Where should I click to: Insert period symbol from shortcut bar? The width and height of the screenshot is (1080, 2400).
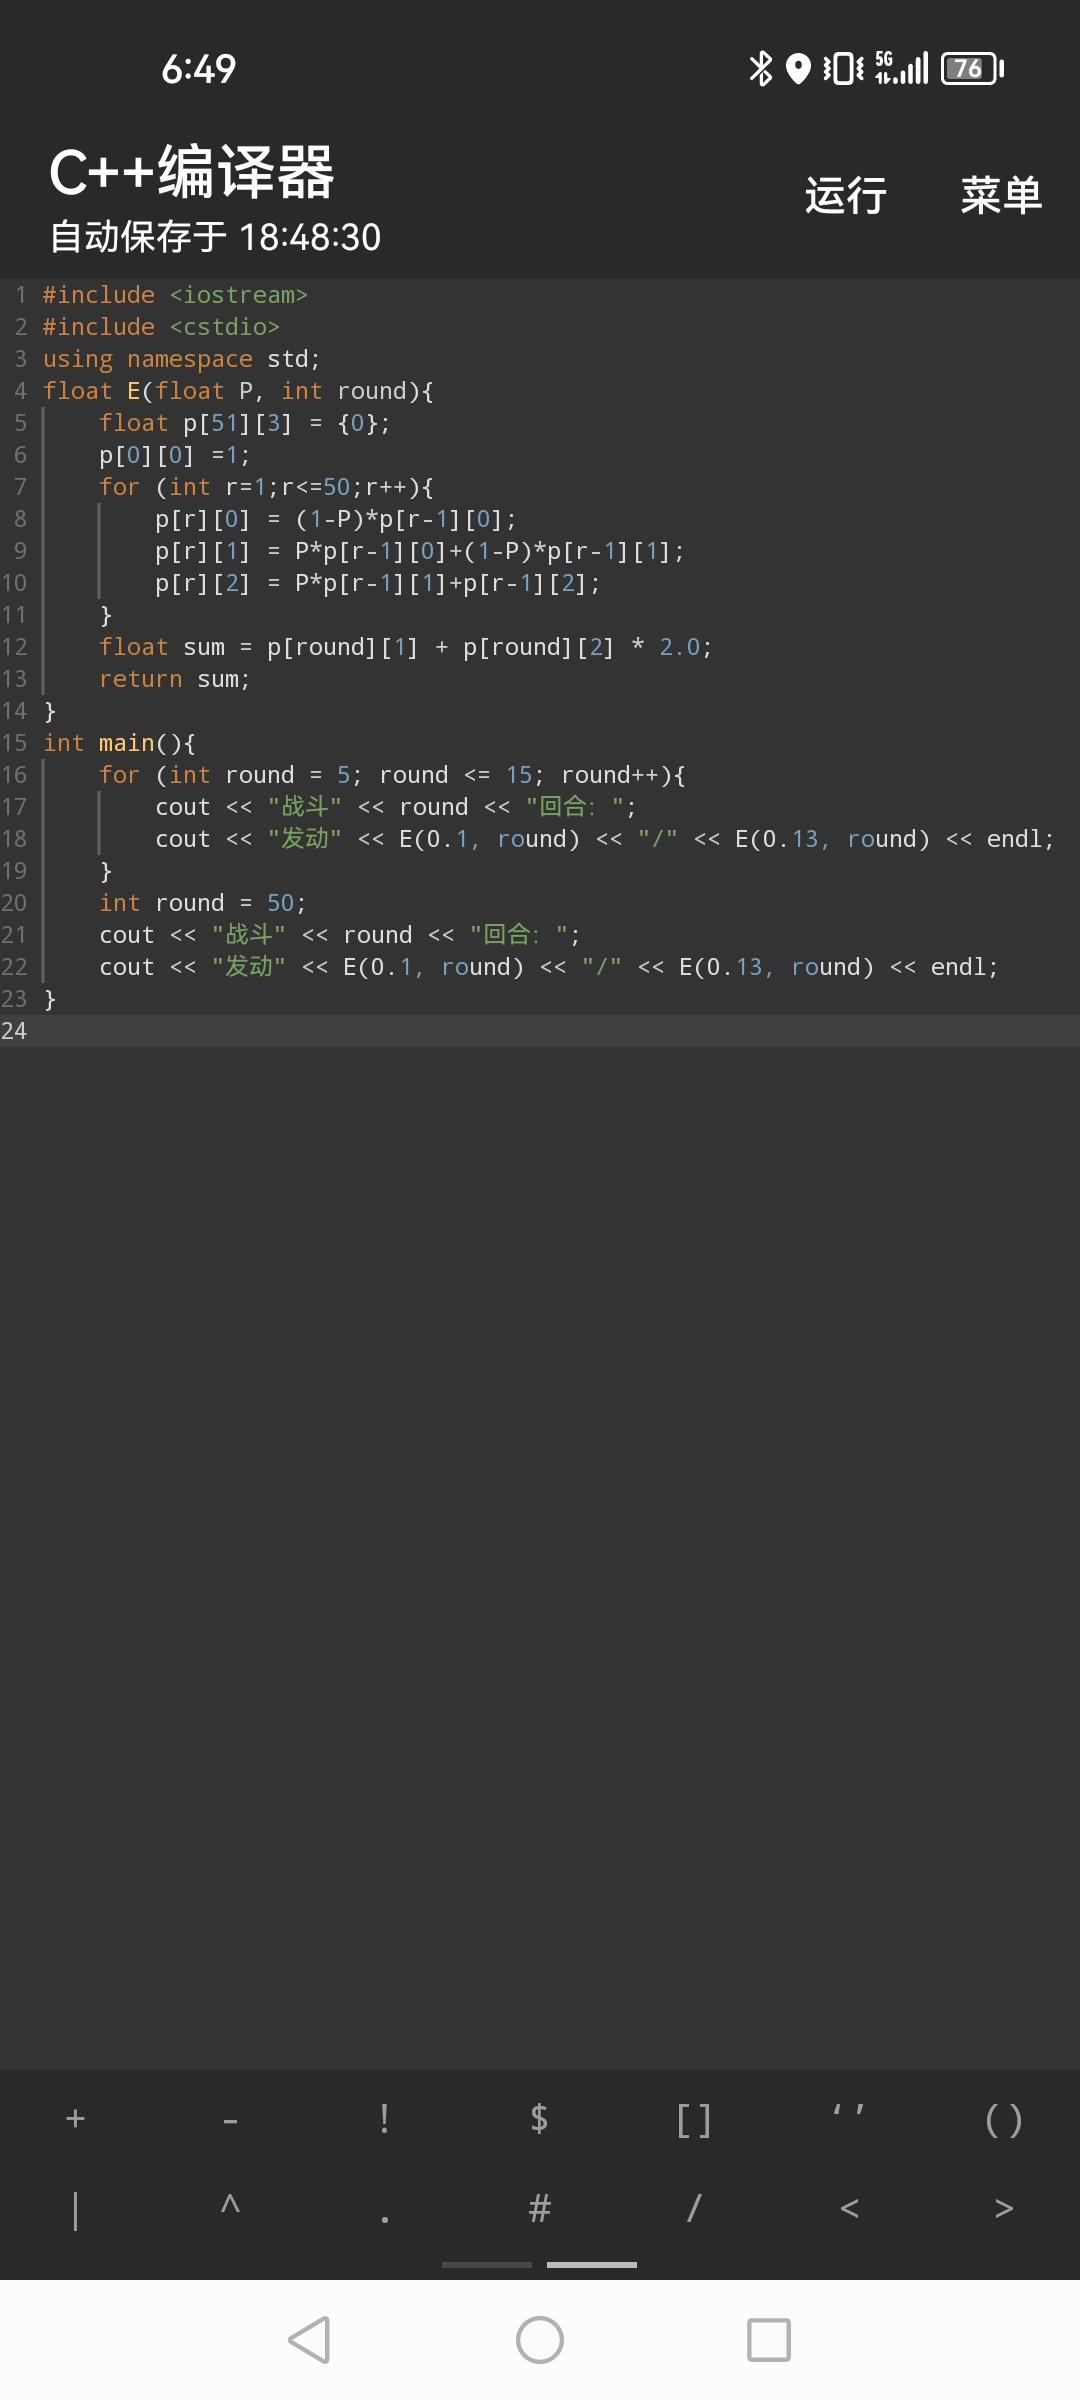[385, 2208]
